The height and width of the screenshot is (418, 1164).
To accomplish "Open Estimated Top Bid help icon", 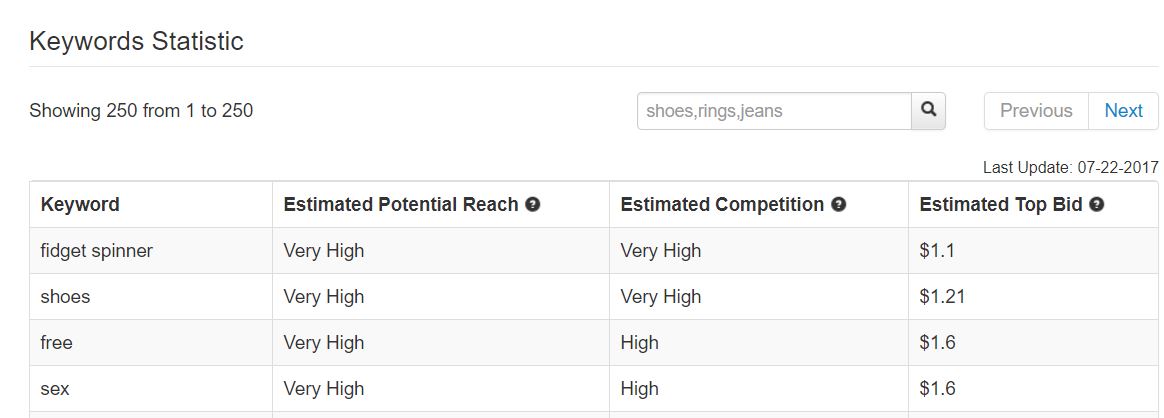I will [1096, 205].
